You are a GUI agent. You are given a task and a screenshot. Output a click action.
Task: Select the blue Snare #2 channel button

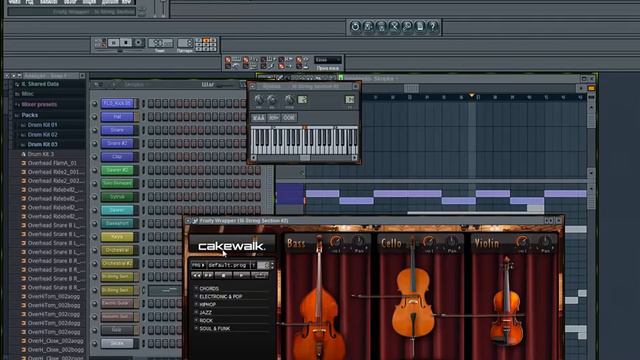[x=117, y=143]
